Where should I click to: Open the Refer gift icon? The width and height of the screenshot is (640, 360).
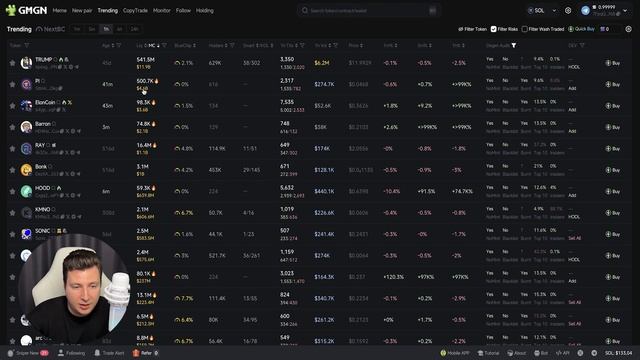click(136, 353)
